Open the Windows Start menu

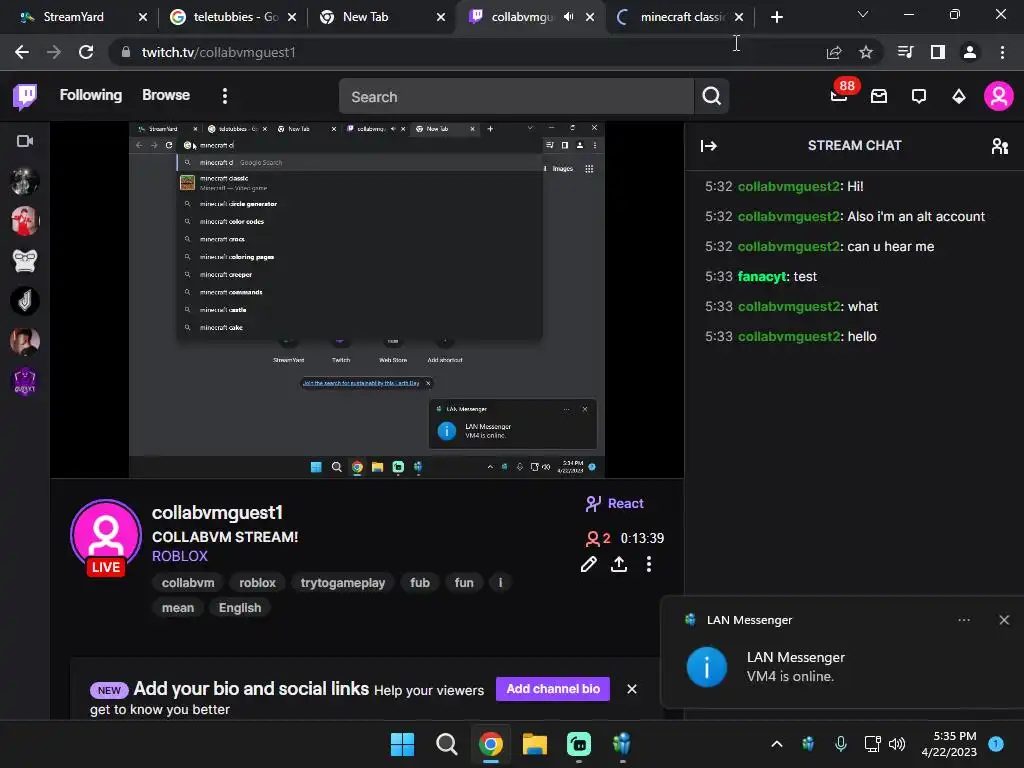[402, 744]
